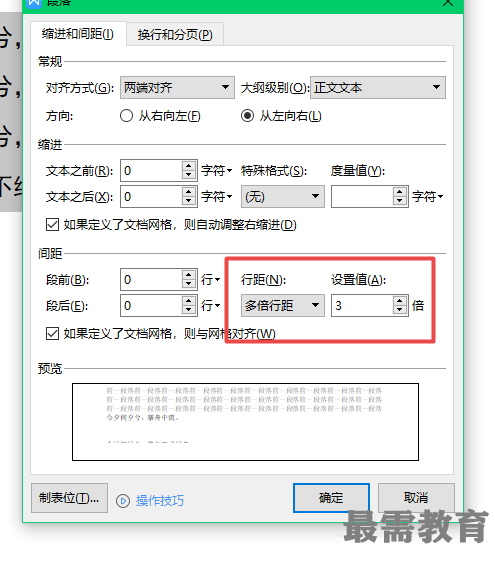This screenshot has height=566, width=495.
Task: Cancel dialog with 取消 button
Action: tap(416, 498)
